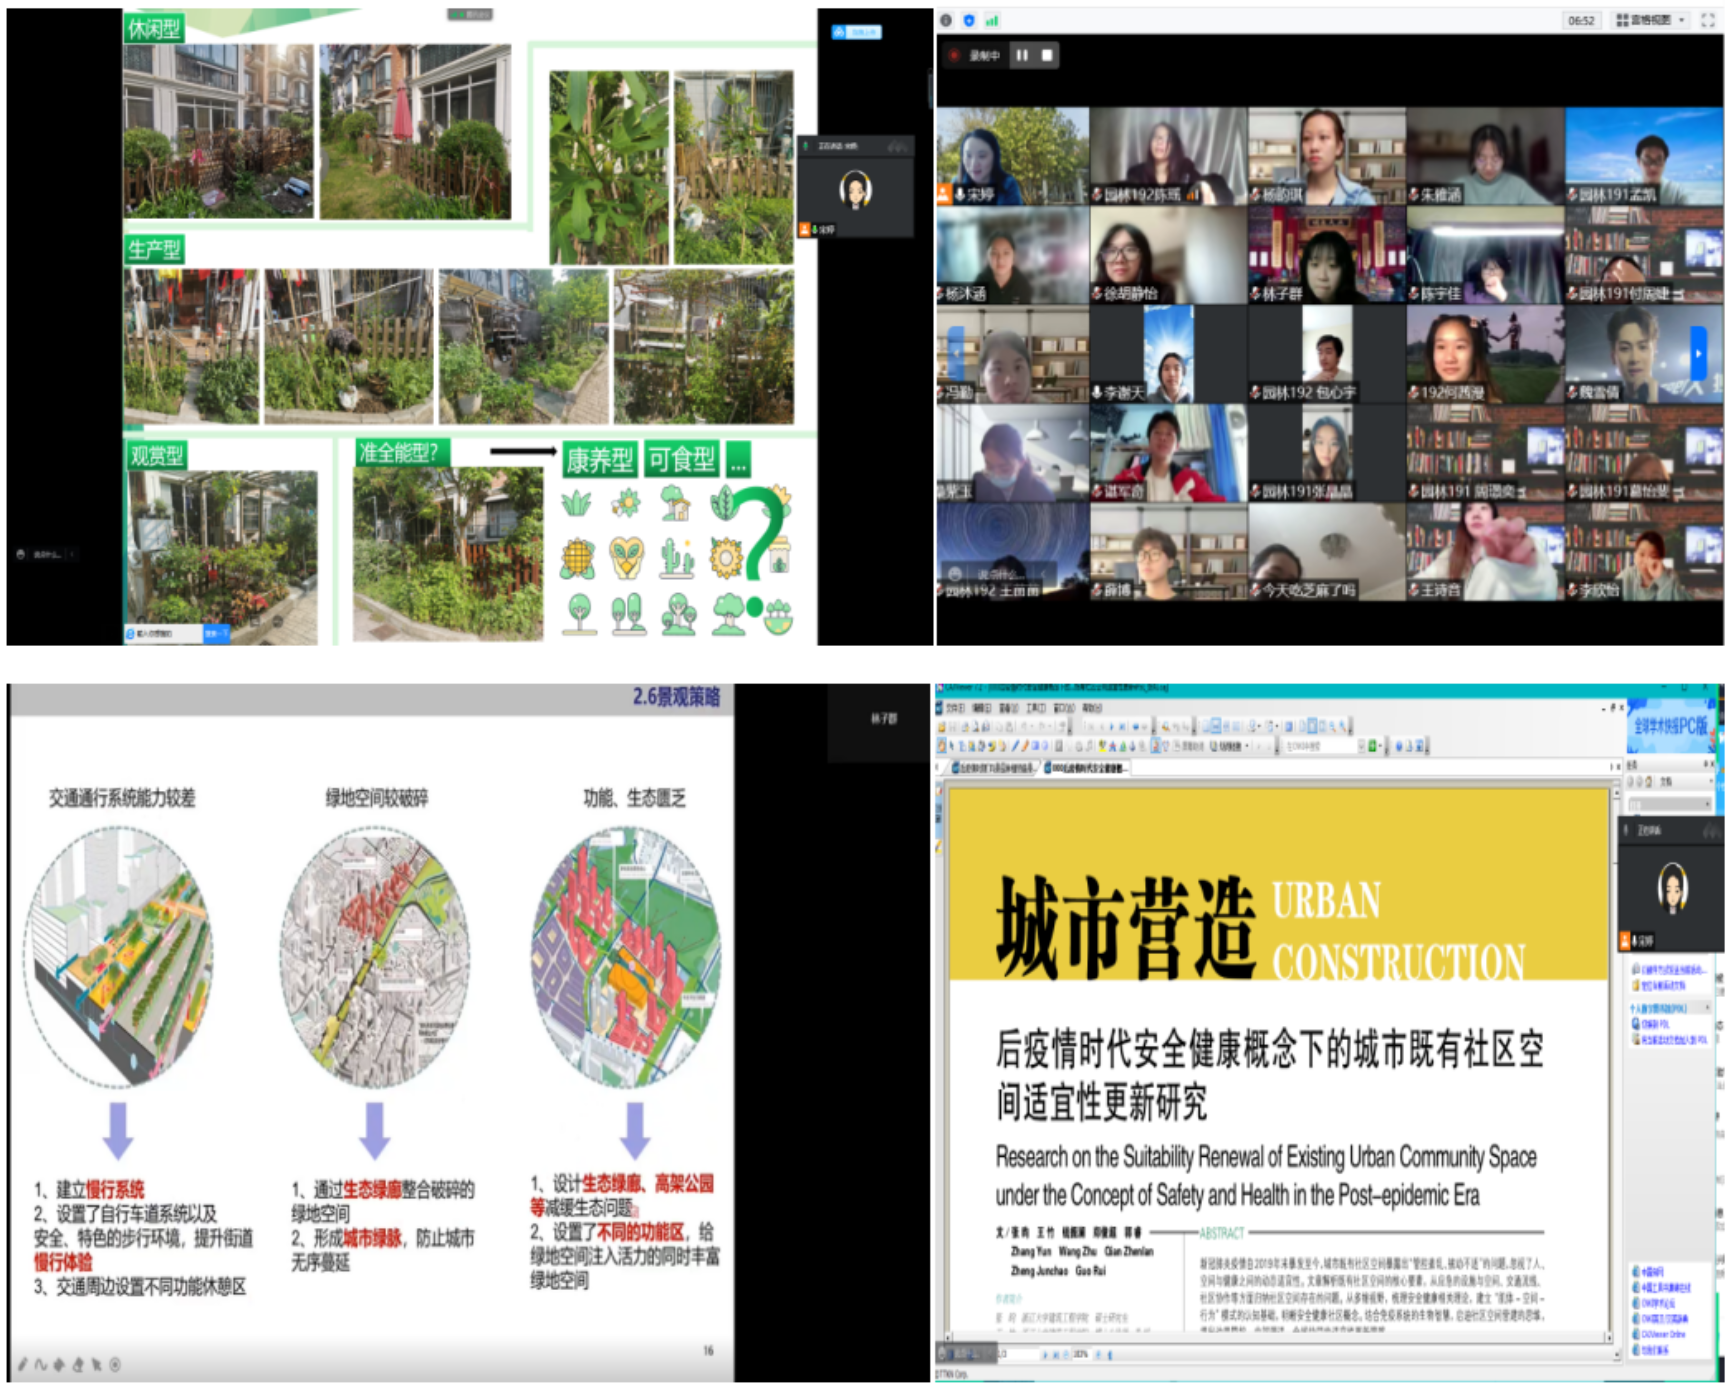Pause the ongoing recording

pos(1022,55)
